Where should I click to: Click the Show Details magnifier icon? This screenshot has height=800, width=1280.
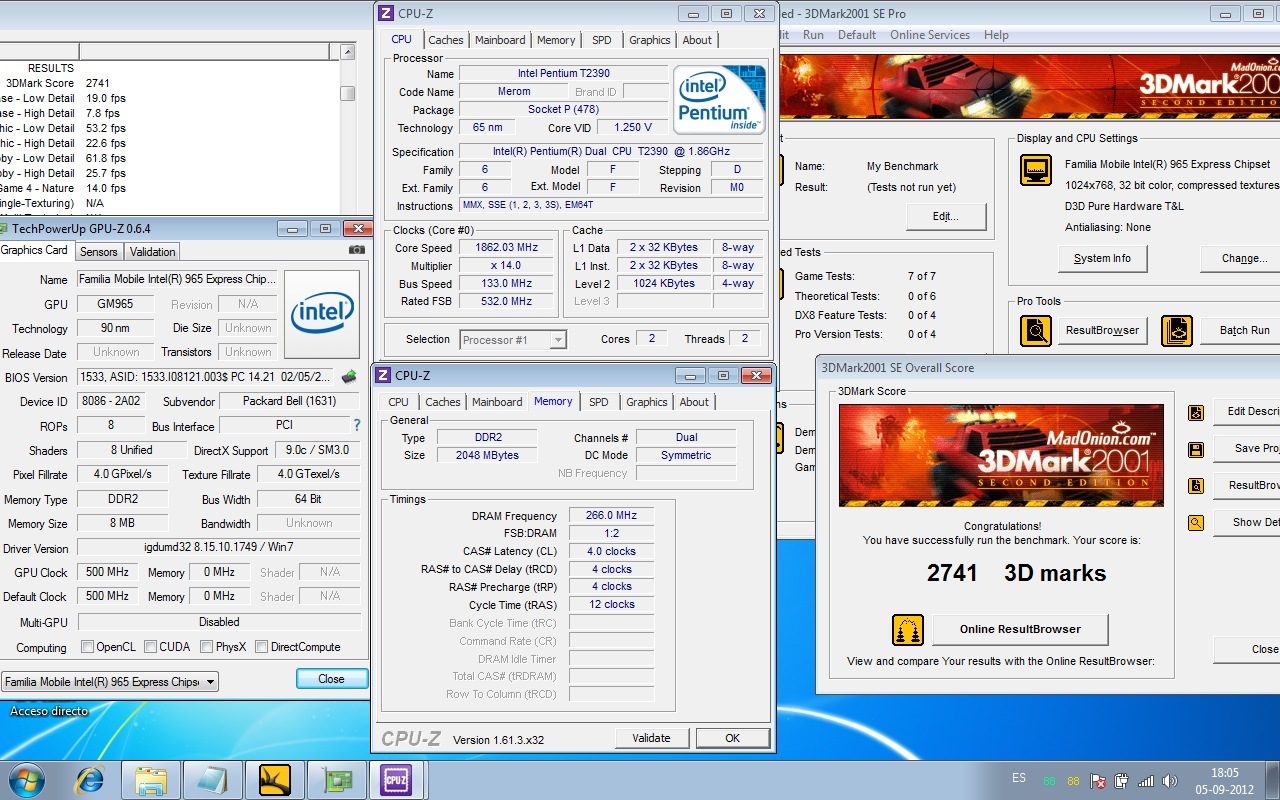tap(1195, 522)
